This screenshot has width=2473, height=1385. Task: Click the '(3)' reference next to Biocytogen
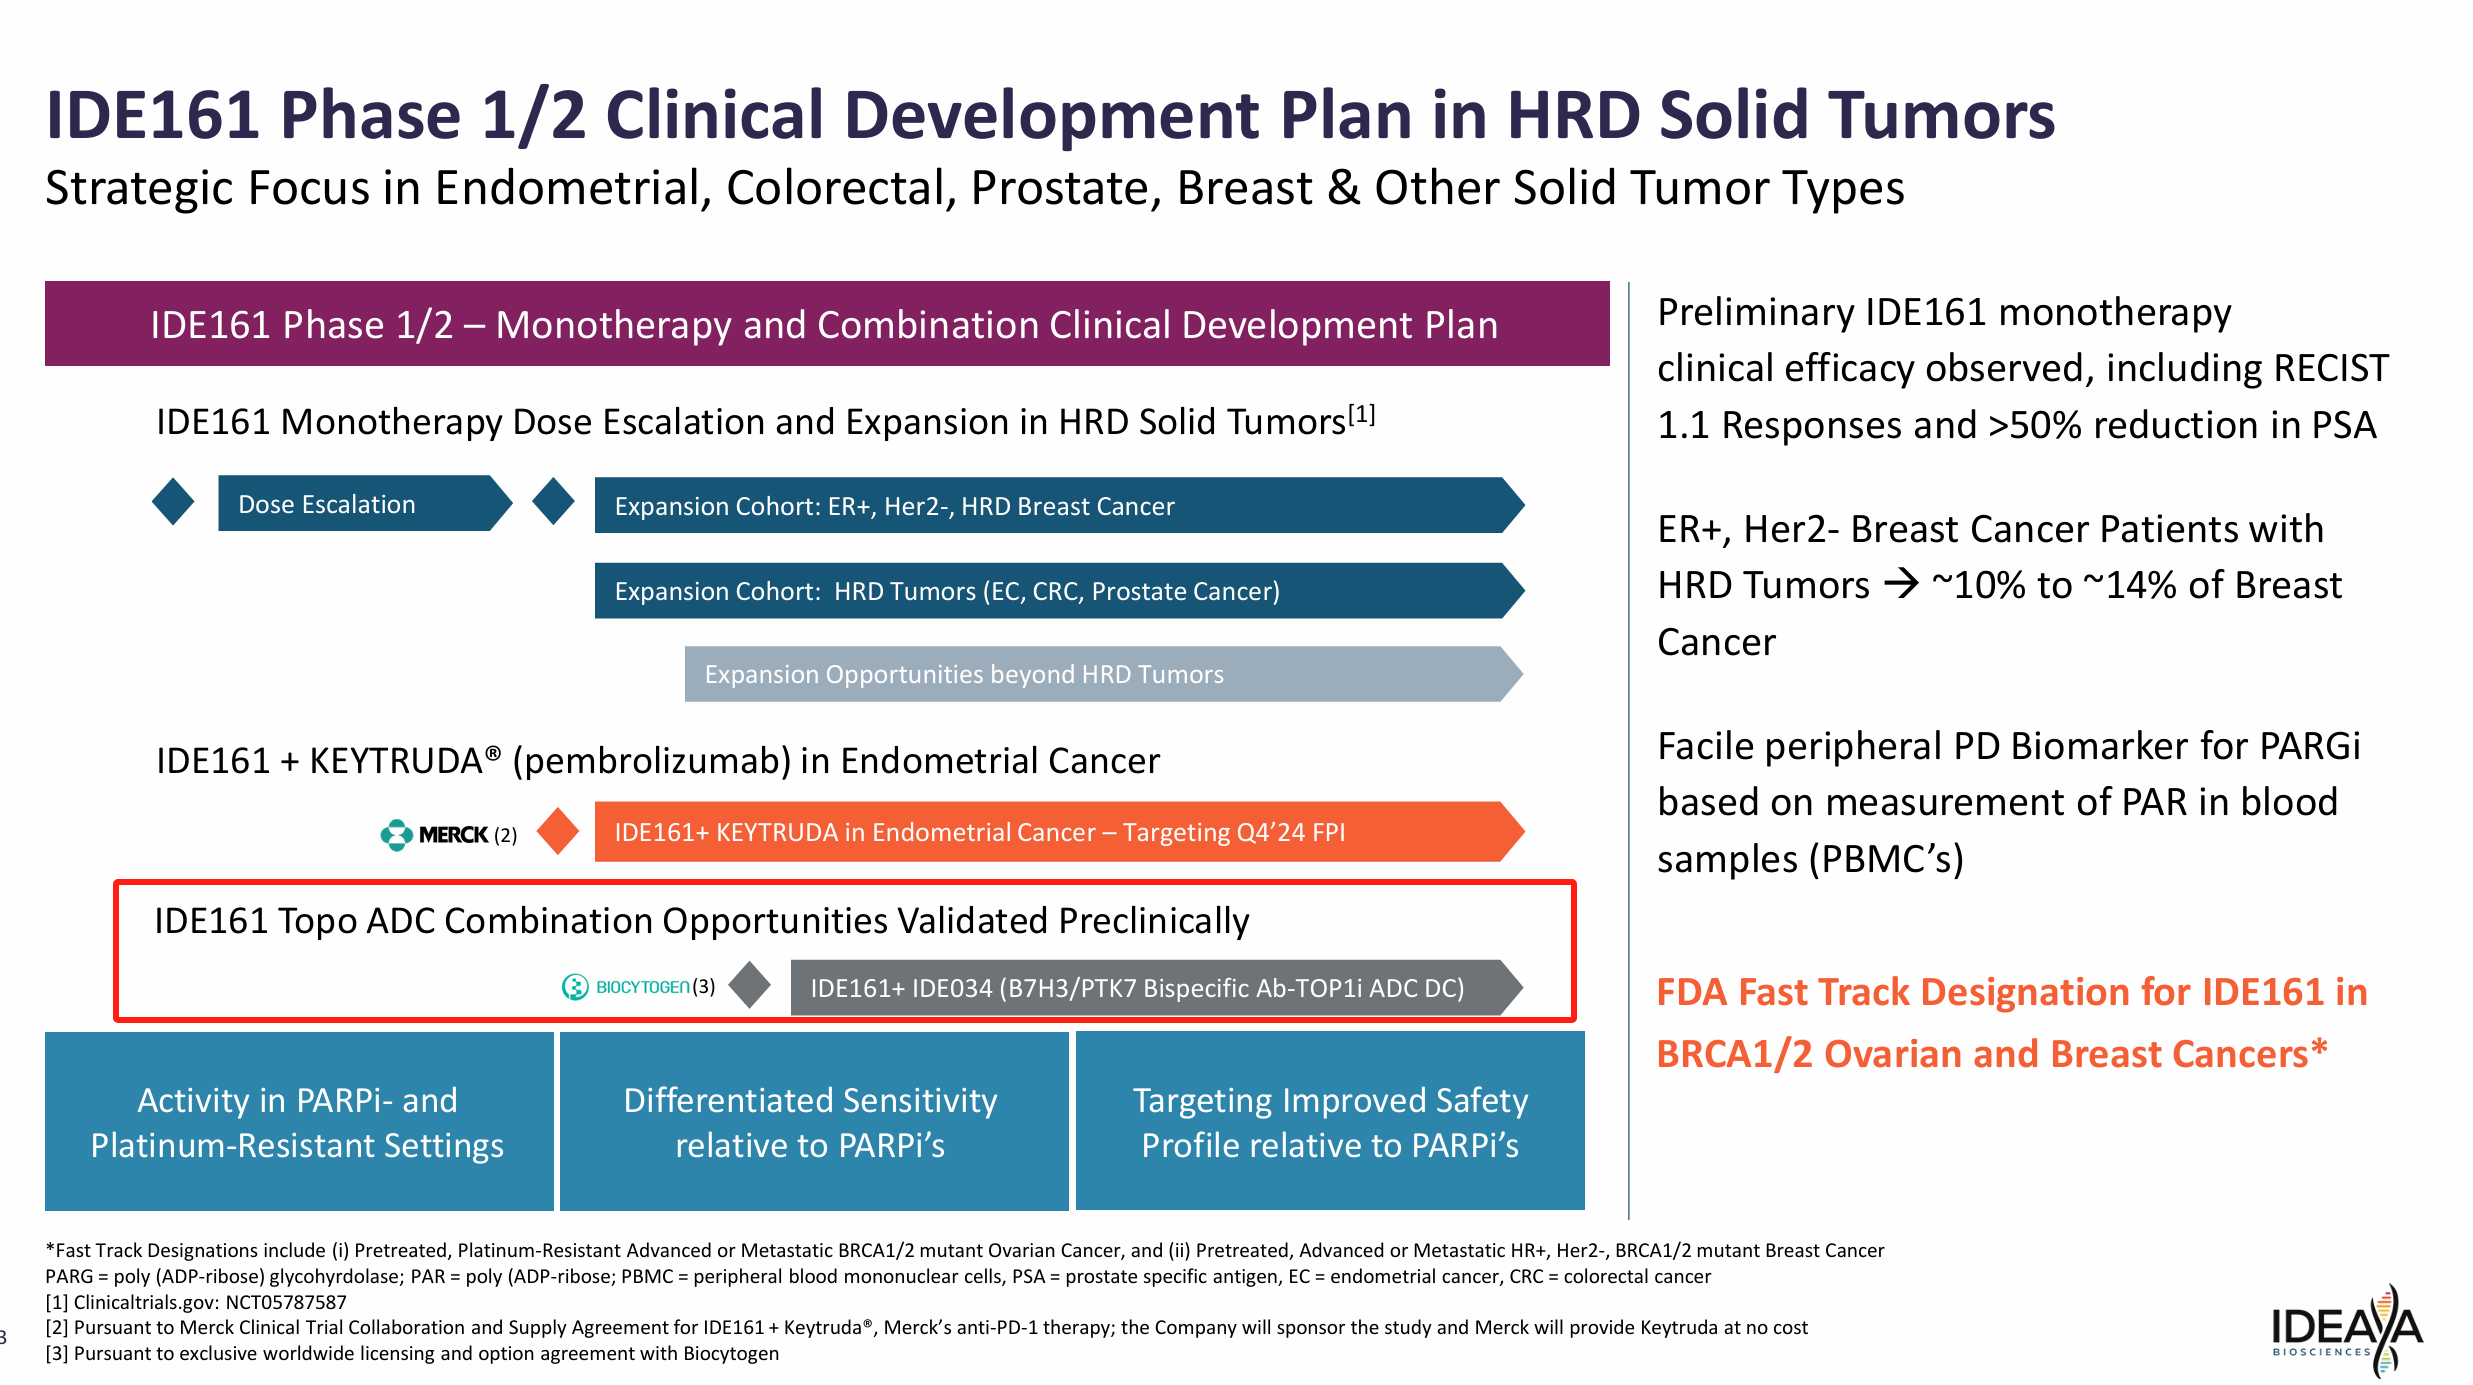[704, 986]
